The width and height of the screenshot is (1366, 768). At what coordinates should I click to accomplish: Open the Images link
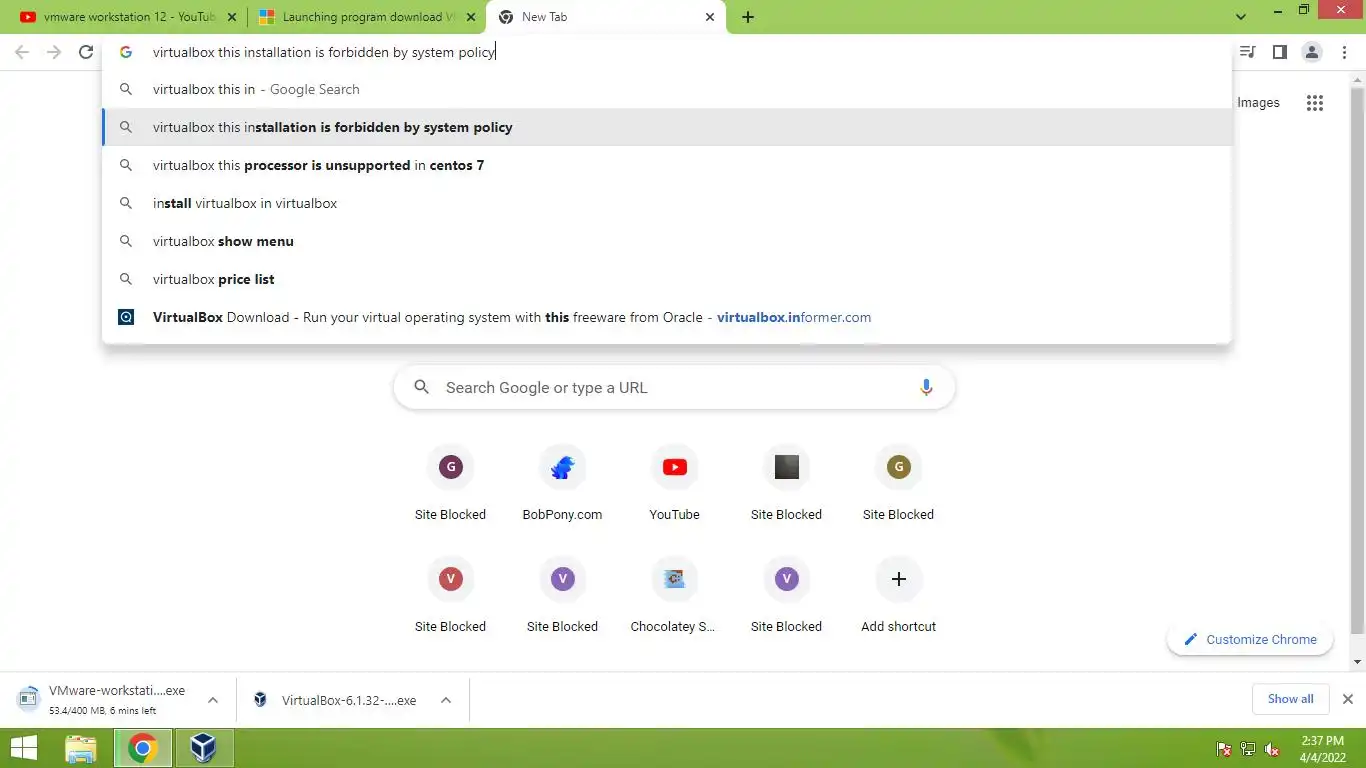click(x=1258, y=102)
